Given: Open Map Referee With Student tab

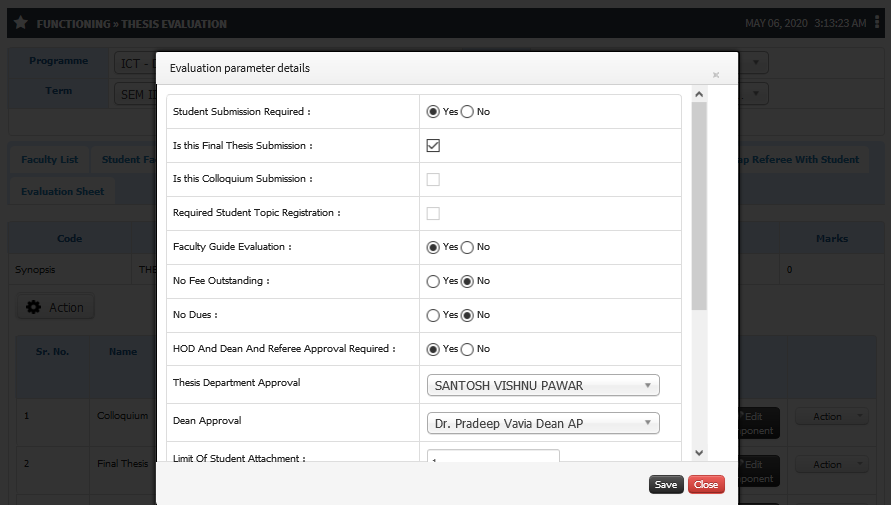Looking at the screenshot, I should click(x=803, y=160).
